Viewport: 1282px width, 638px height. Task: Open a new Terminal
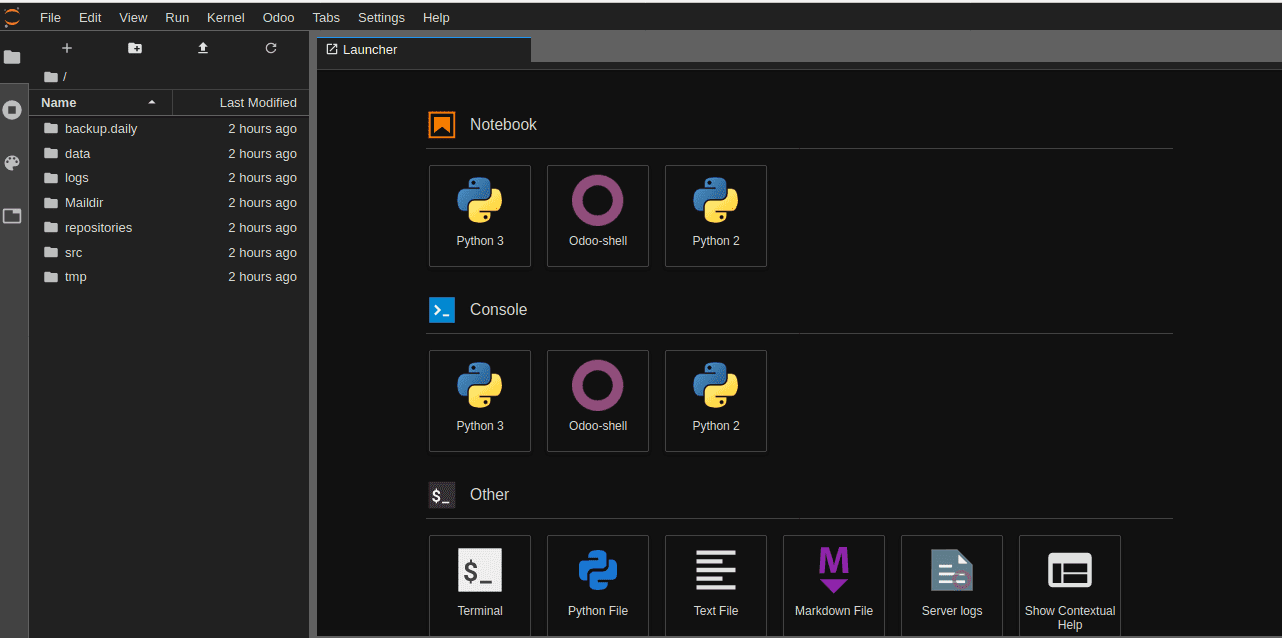pos(480,586)
